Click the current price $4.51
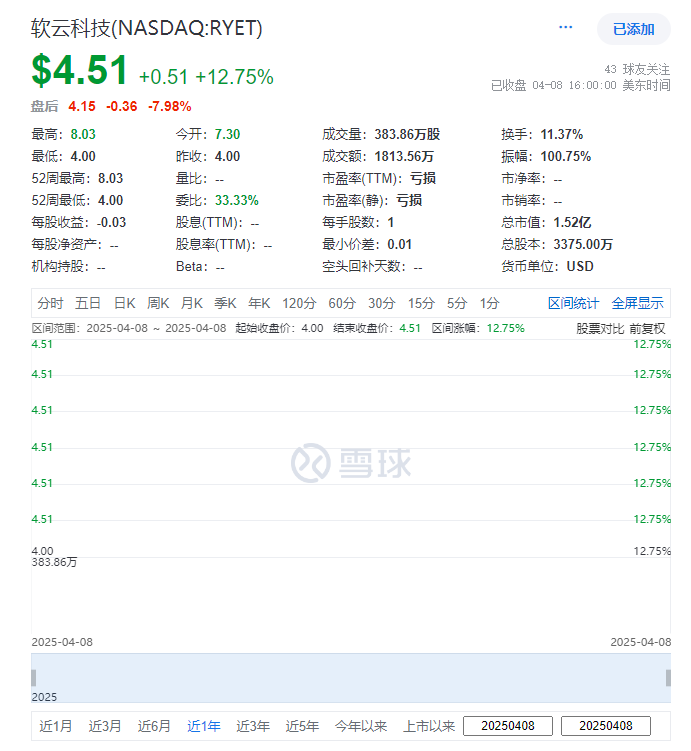691x751 pixels. point(79,70)
